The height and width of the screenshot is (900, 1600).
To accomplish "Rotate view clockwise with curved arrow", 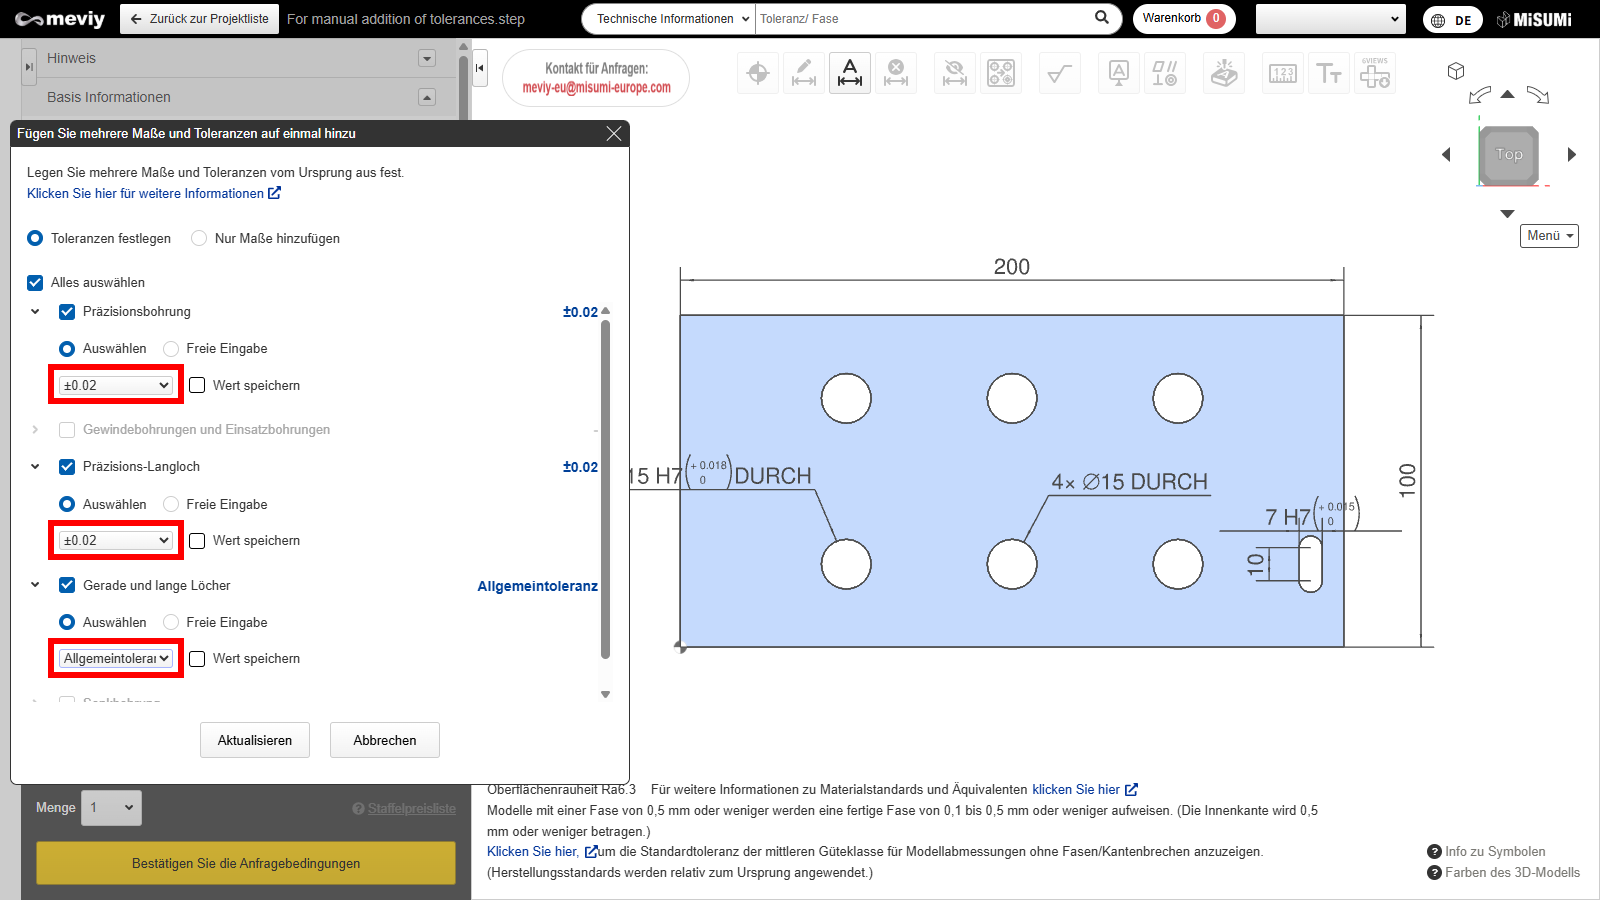I will tap(1538, 96).
